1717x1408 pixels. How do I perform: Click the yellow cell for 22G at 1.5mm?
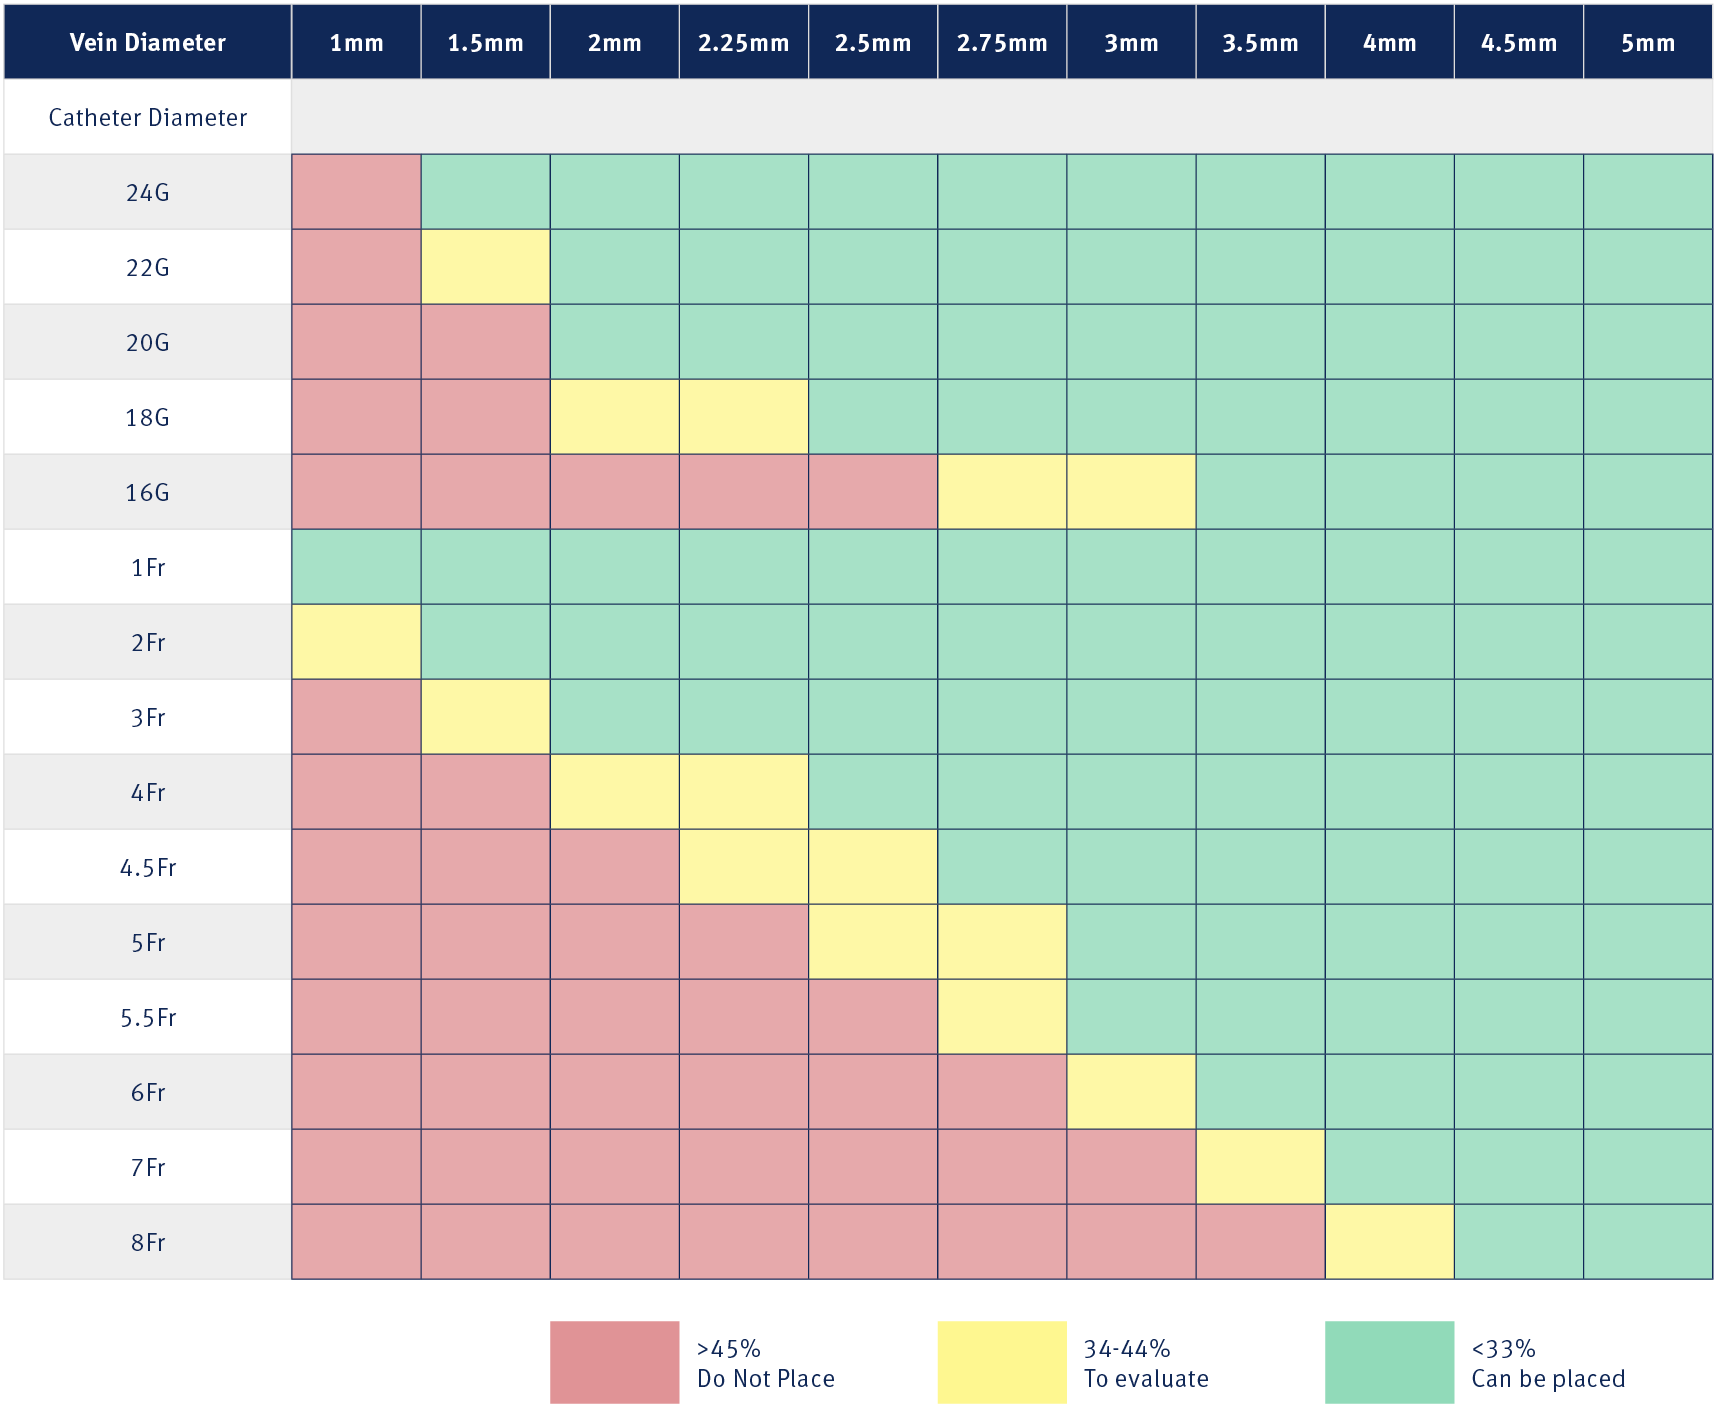click(x=485, y=267)
